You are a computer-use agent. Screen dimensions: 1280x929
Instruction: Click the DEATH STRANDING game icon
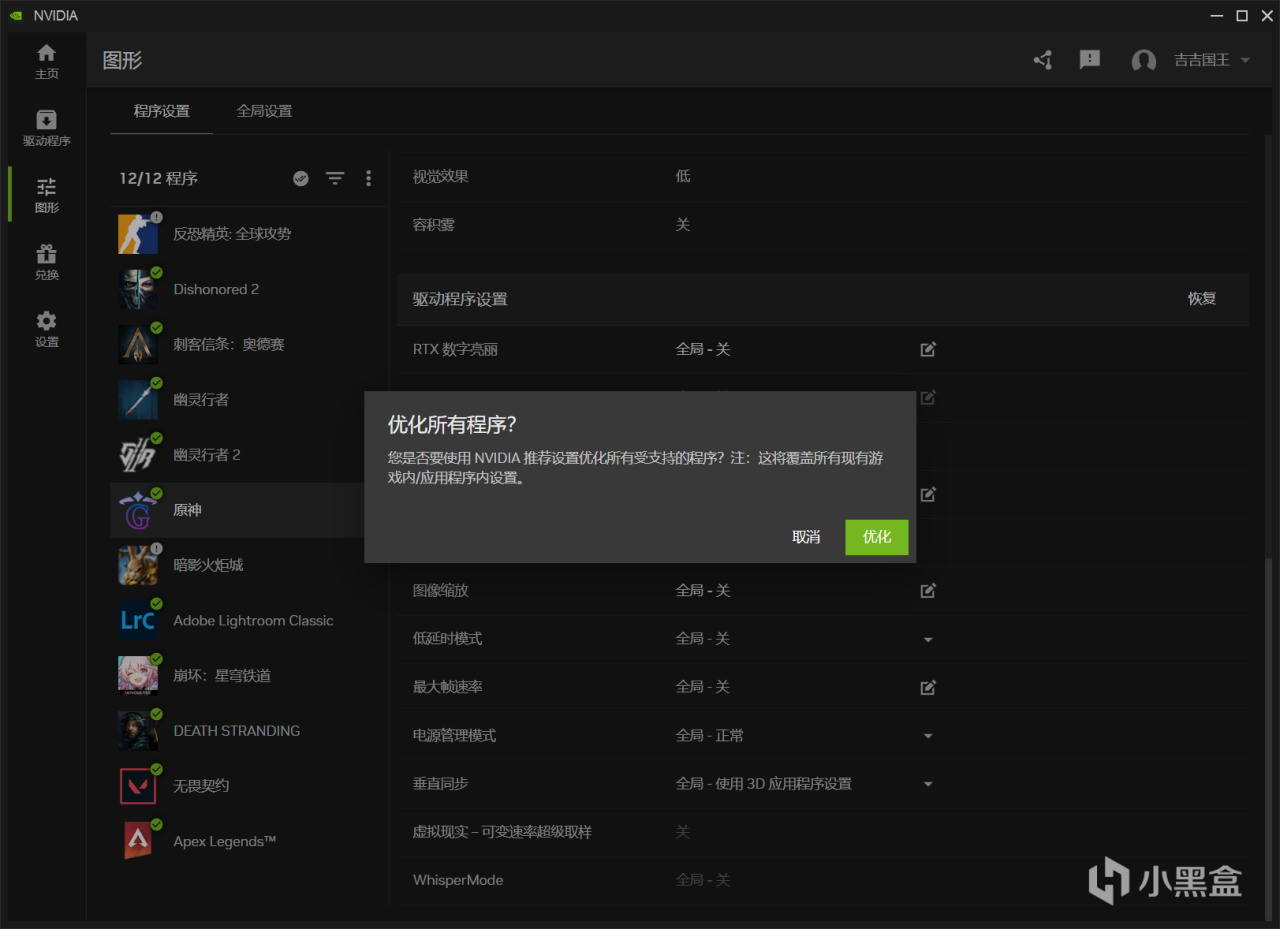[137, 731]
